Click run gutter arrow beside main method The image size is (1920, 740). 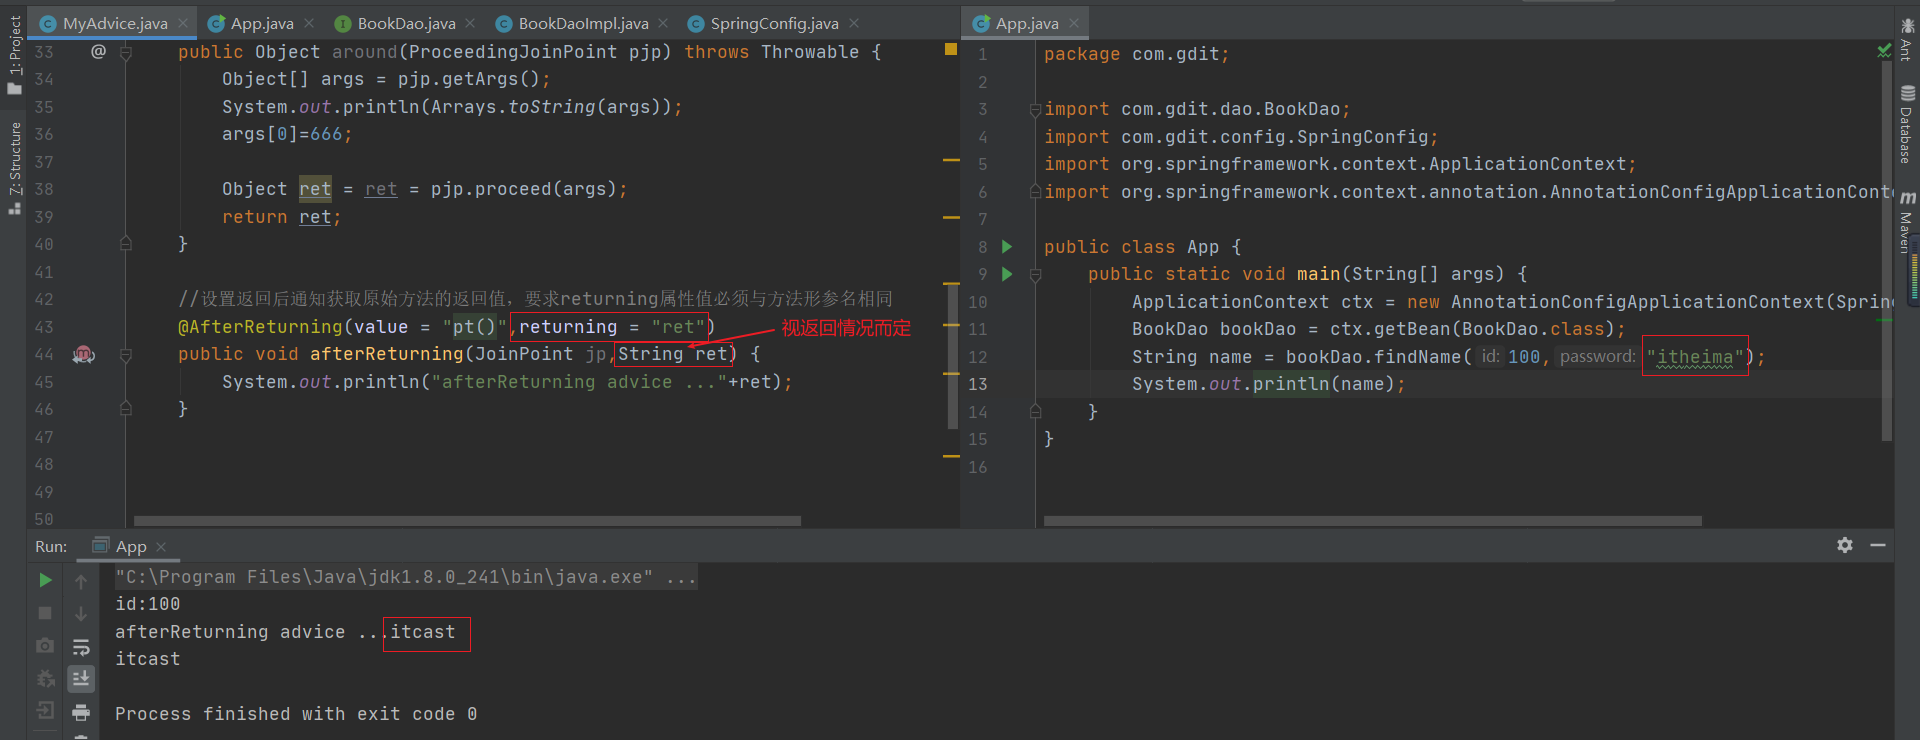pyautogui.click(x=1007, y=274)
